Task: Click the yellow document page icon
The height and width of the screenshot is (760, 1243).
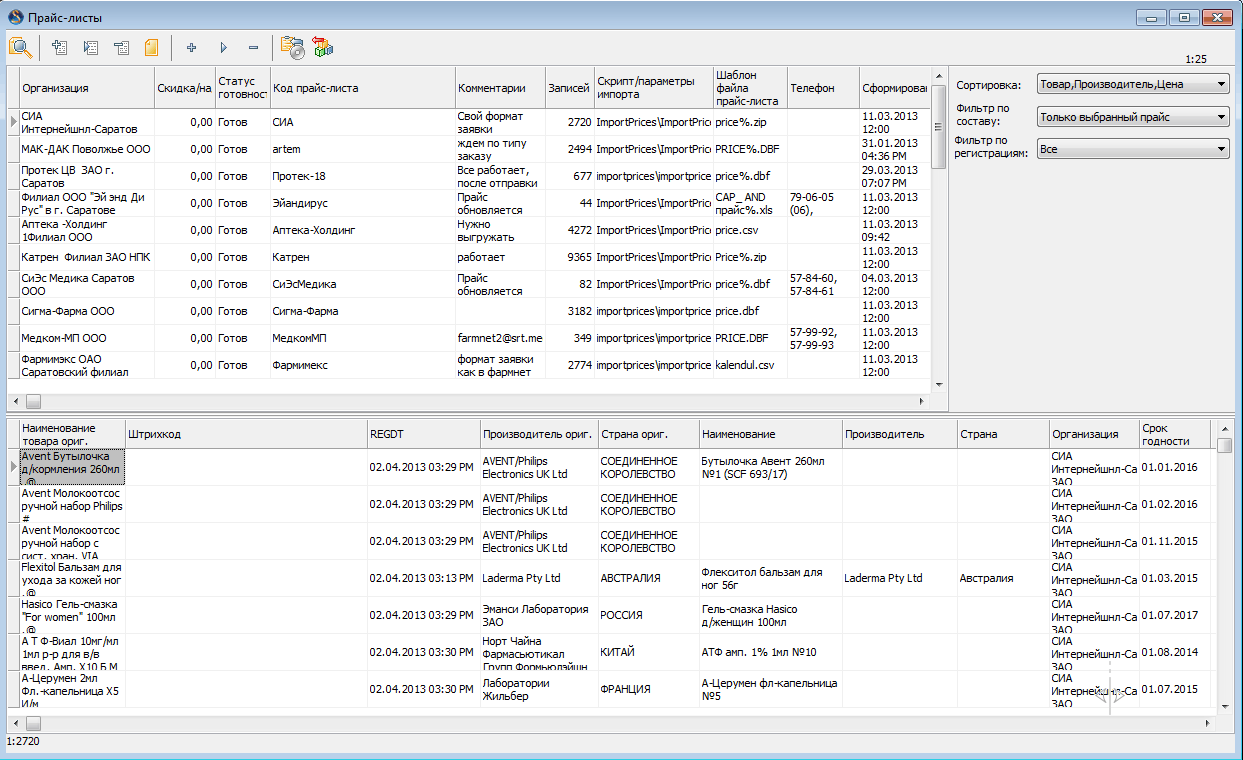Action: point(152,47)
